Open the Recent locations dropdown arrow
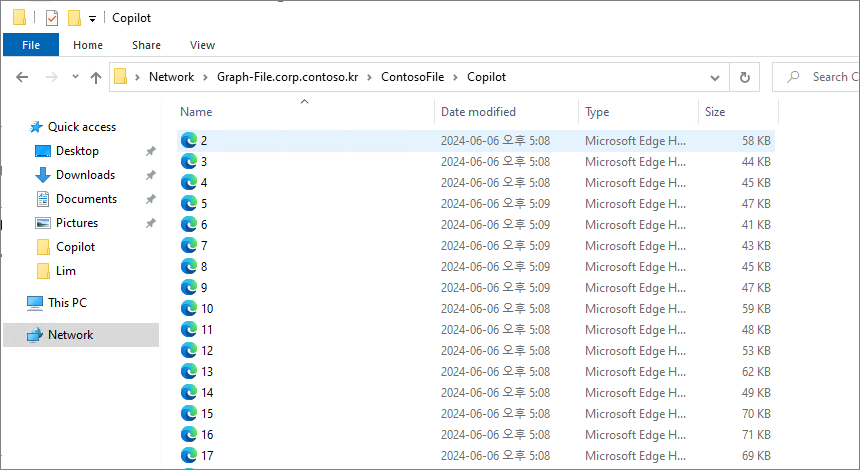This screenshot has height=470, width=860. 75,77
